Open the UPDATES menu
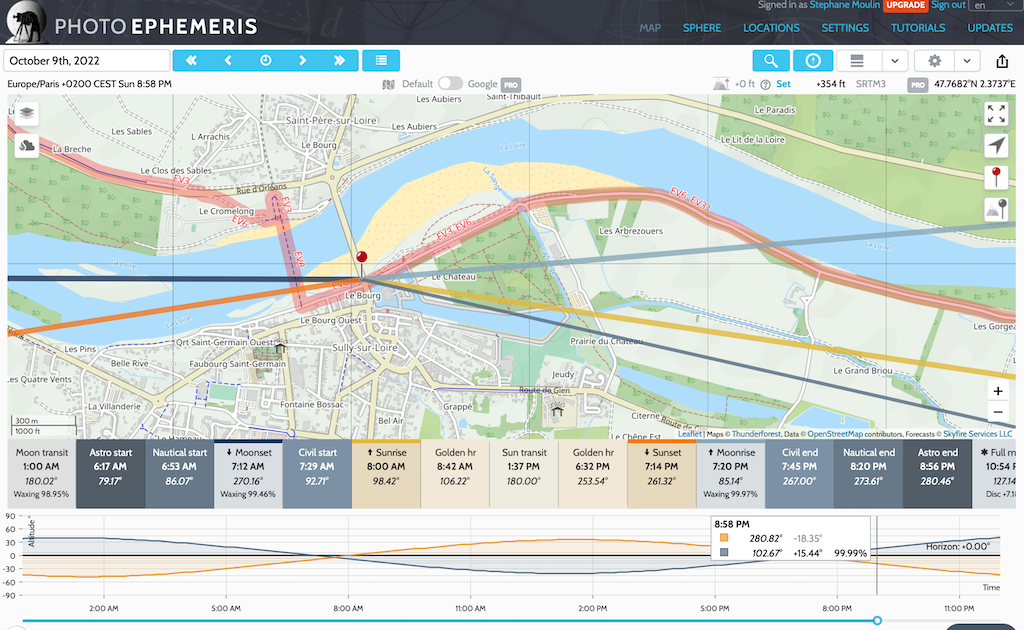1024x630 pixels. (x=989, y=27)
